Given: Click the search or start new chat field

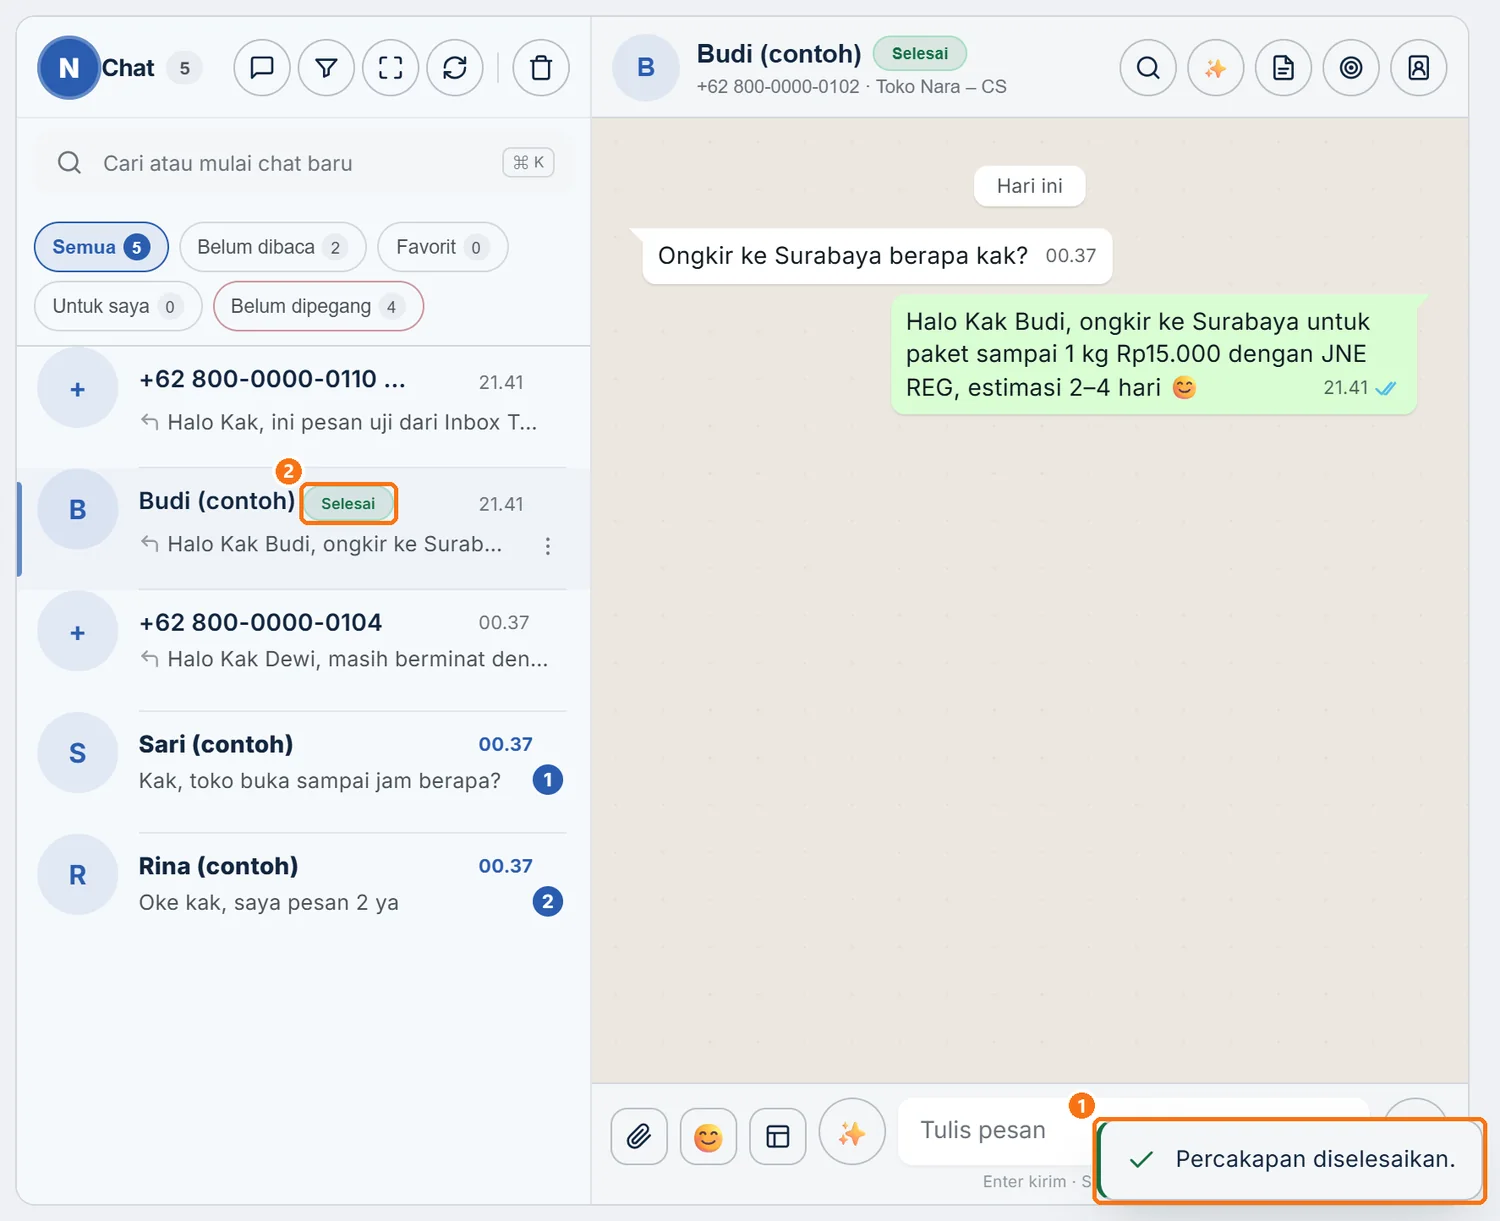Looking at the screenshot, I should coord(303,163).
